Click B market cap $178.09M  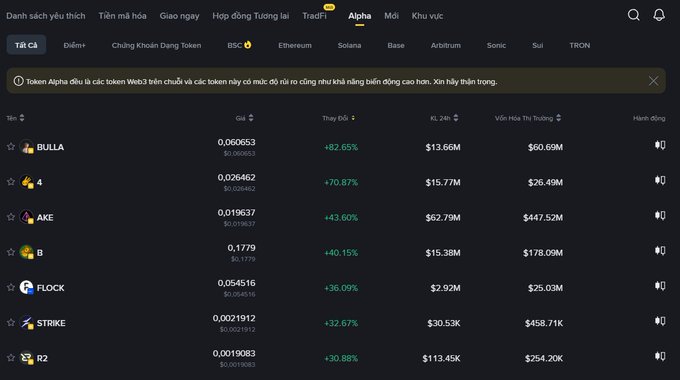click(543, 252)
